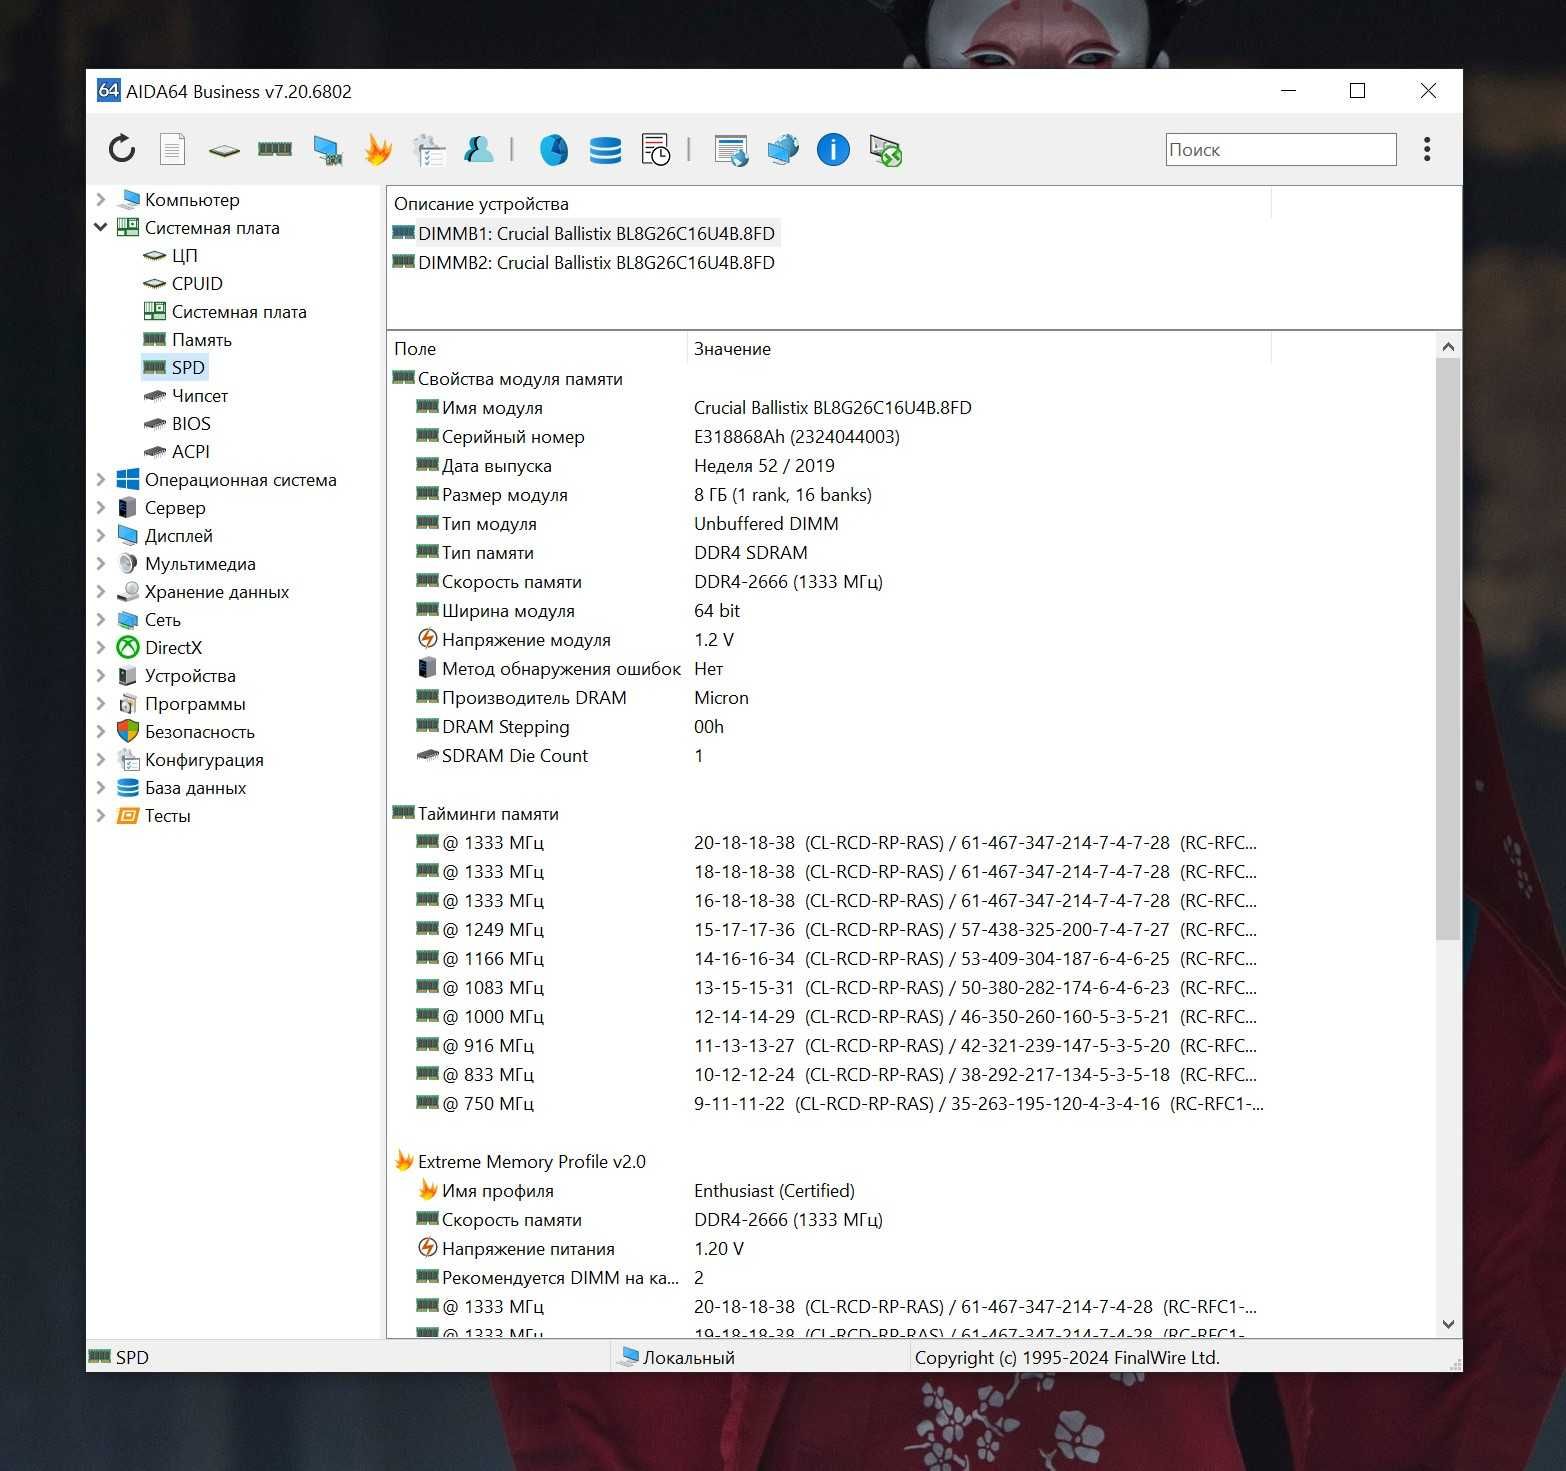Viewport: 1566px width, 1471px height.
Task: Select the @ 1249 МГц timing row
Action: coord(828,929)
